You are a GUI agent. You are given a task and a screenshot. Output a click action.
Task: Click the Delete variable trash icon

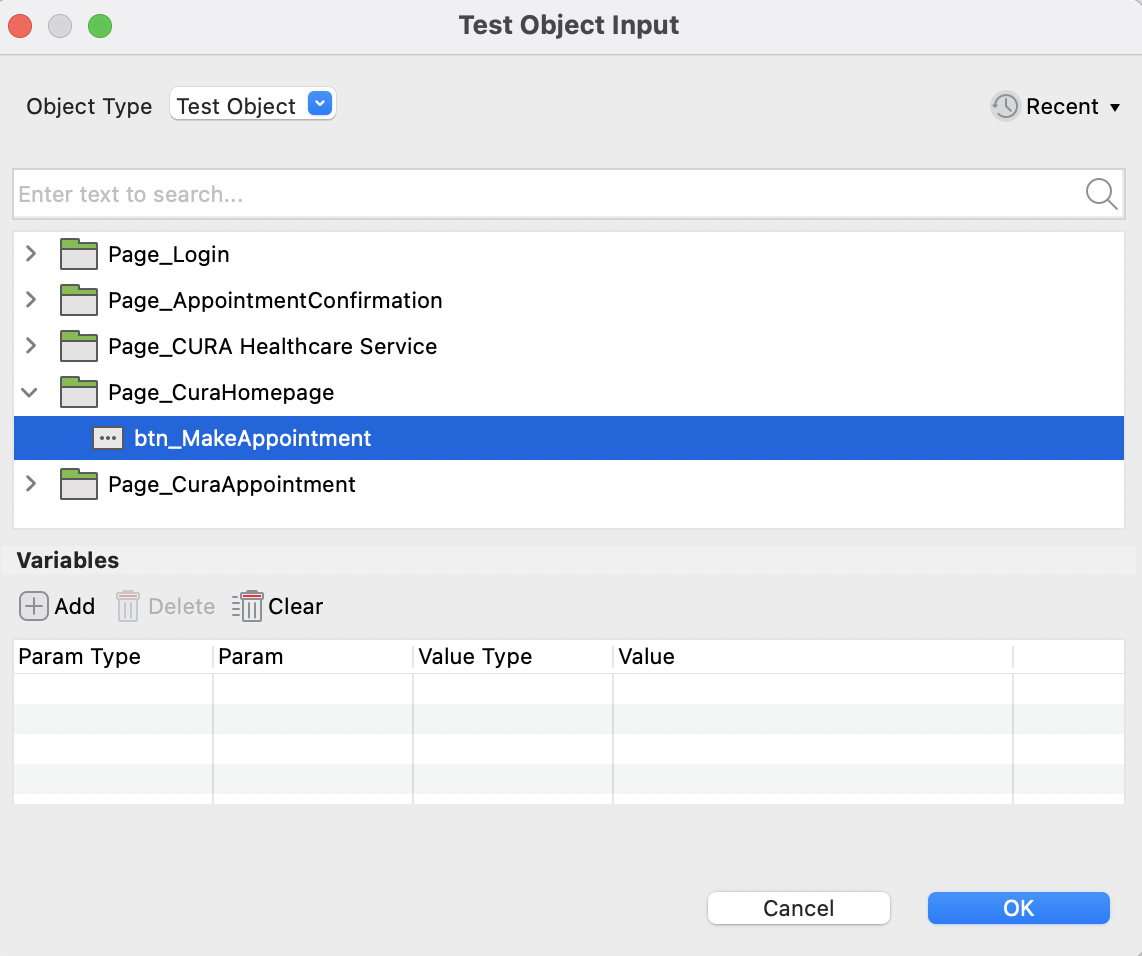coord(127,606)
